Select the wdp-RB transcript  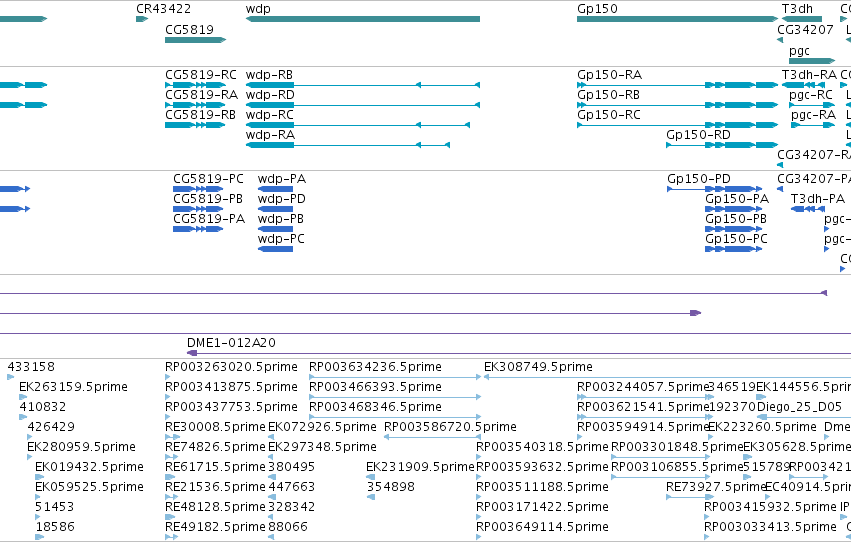(x=363, y=85)
